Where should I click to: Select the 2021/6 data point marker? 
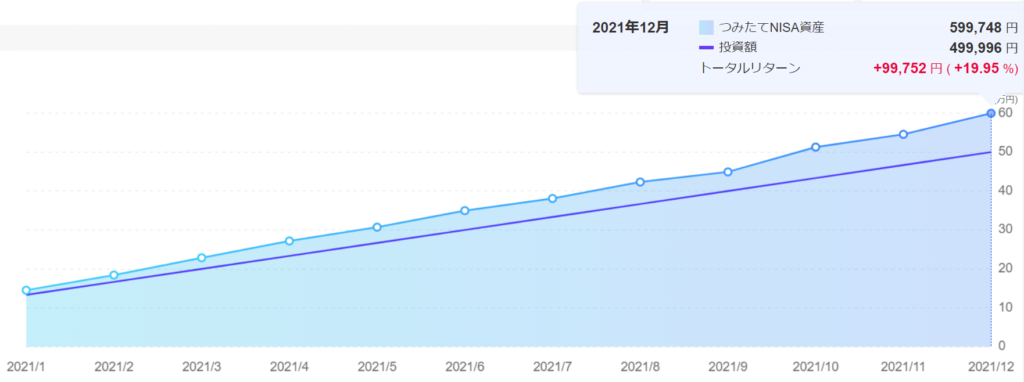pyautogui.click(x=464, y=210)
